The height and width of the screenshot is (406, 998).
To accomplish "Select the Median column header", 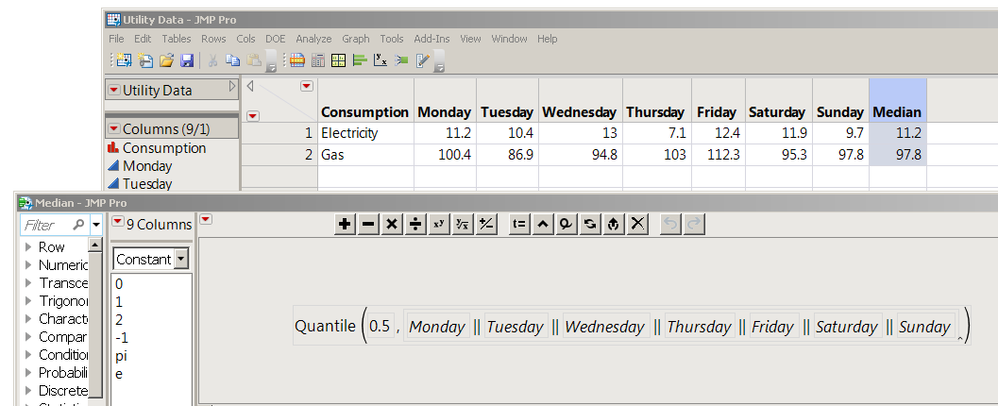I will pos(897,112).
